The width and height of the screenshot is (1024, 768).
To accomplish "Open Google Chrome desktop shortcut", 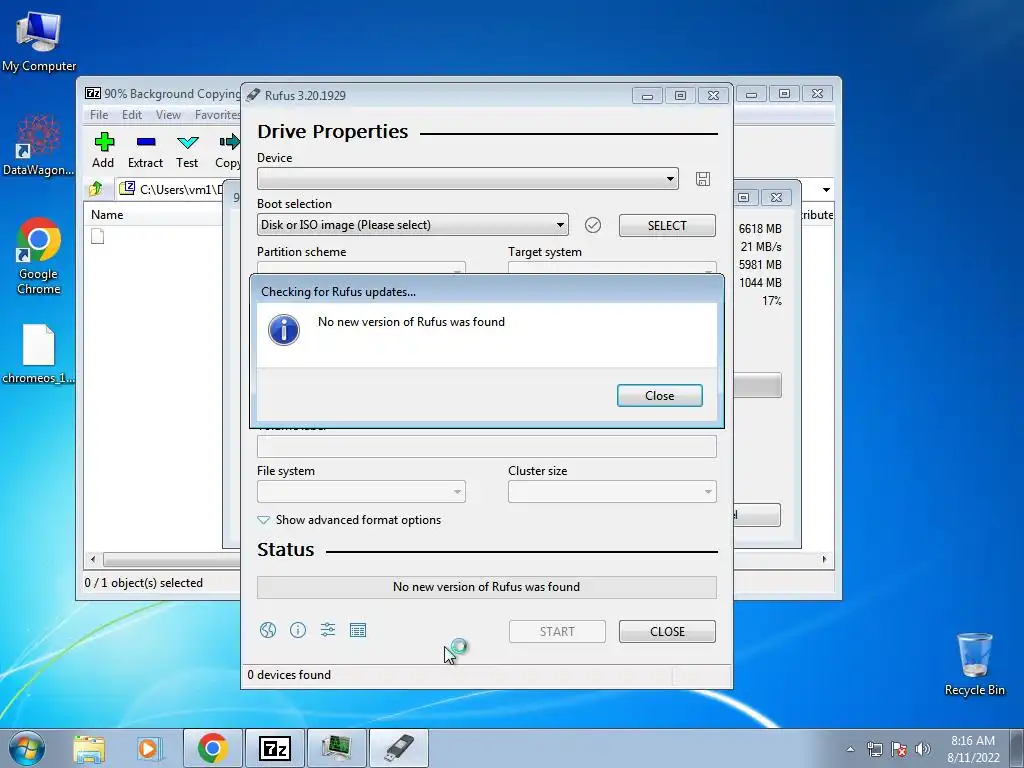I will click(x=39, y=256).
